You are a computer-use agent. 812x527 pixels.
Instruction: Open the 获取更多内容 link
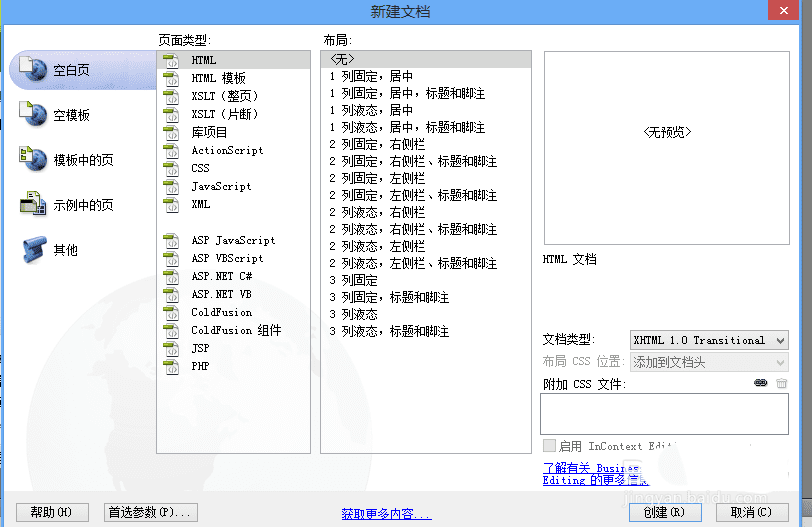386,514
